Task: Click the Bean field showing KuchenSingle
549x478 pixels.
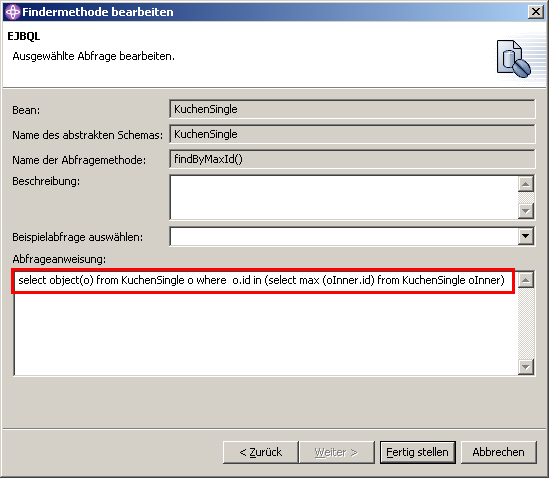Action: [352, 109]
